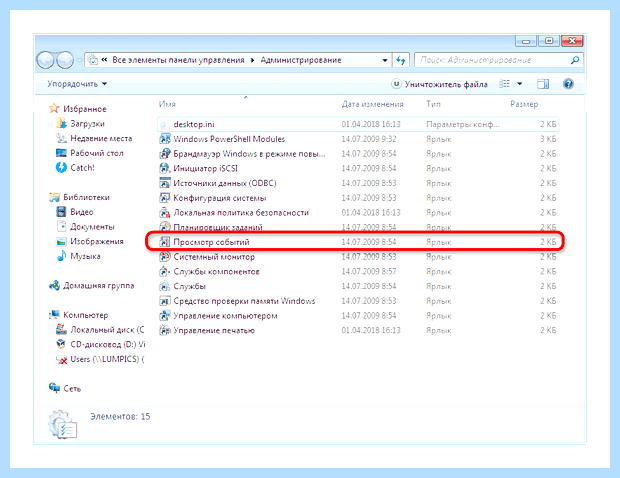The image size is (620, 478).
Task: Sort by the Тип column header
Action: (x=433, y=104)
